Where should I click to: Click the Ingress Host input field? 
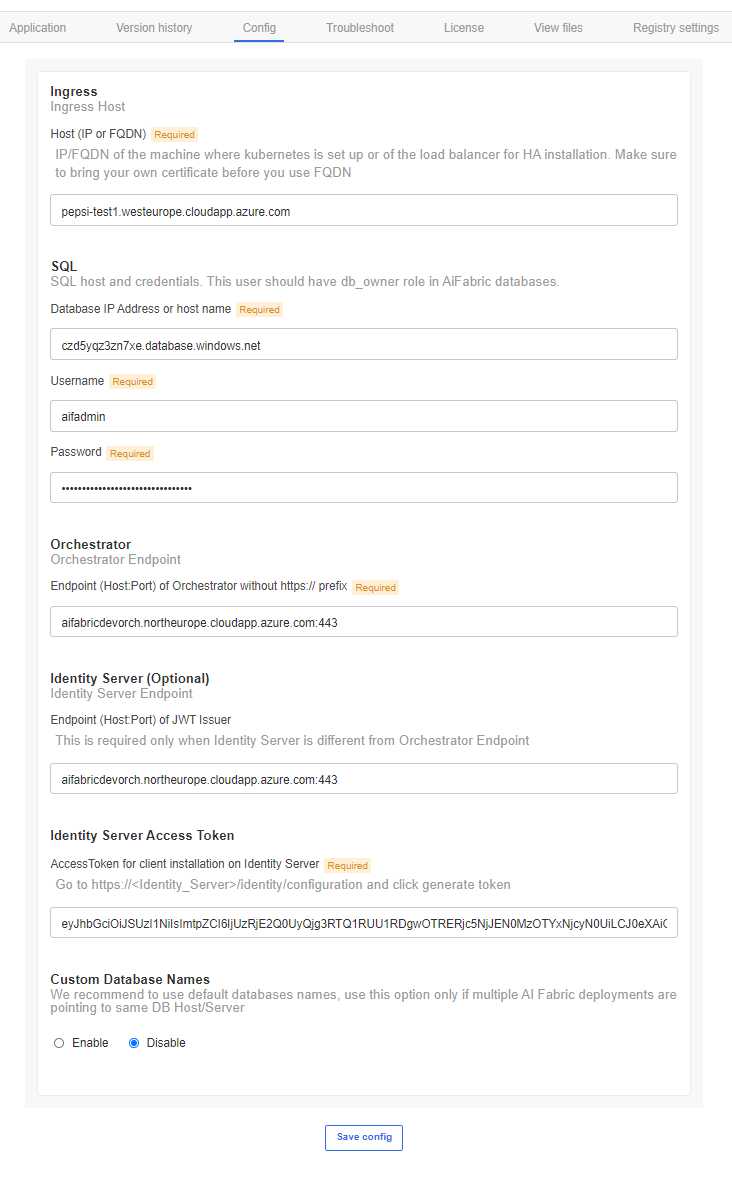[363, 210]
